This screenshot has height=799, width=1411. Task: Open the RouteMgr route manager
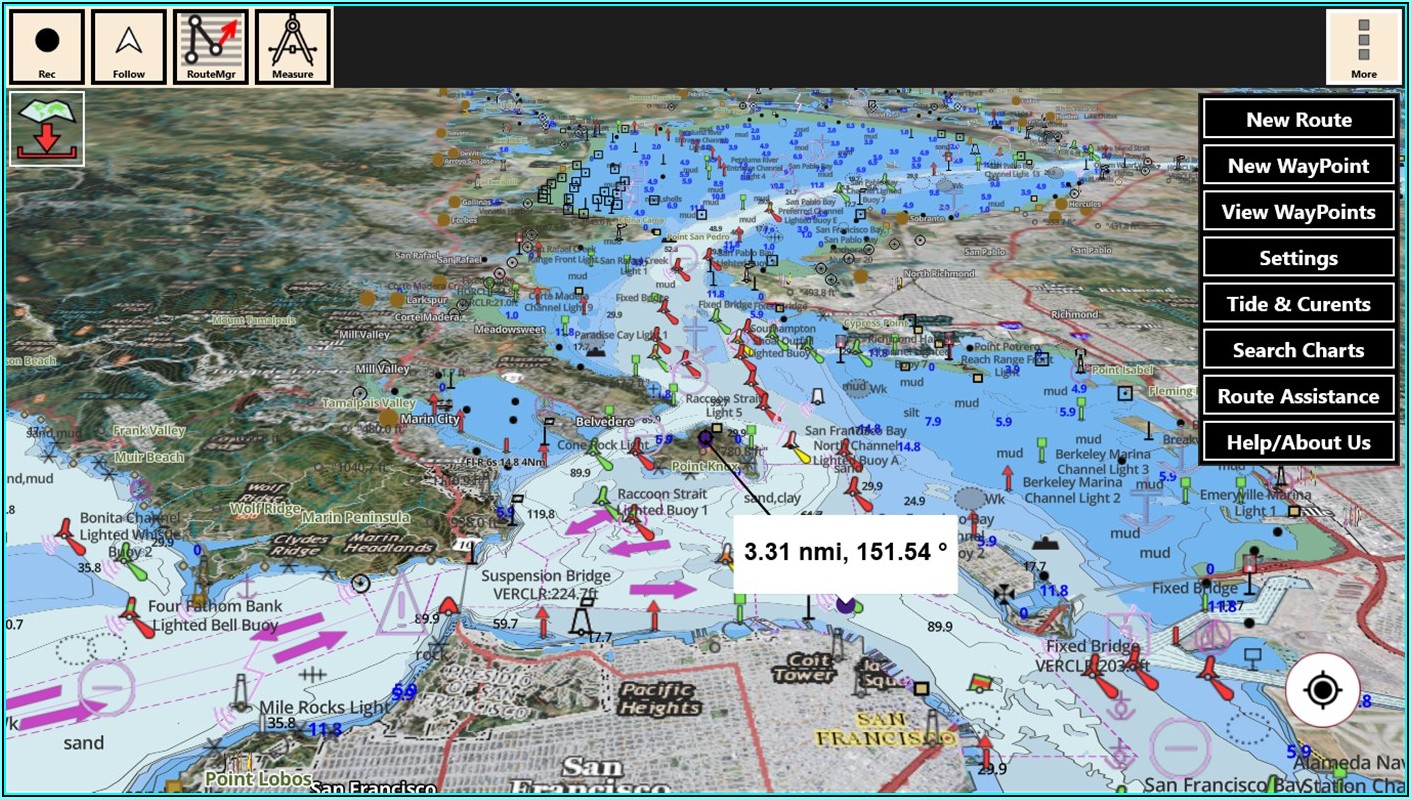(211, 47)
